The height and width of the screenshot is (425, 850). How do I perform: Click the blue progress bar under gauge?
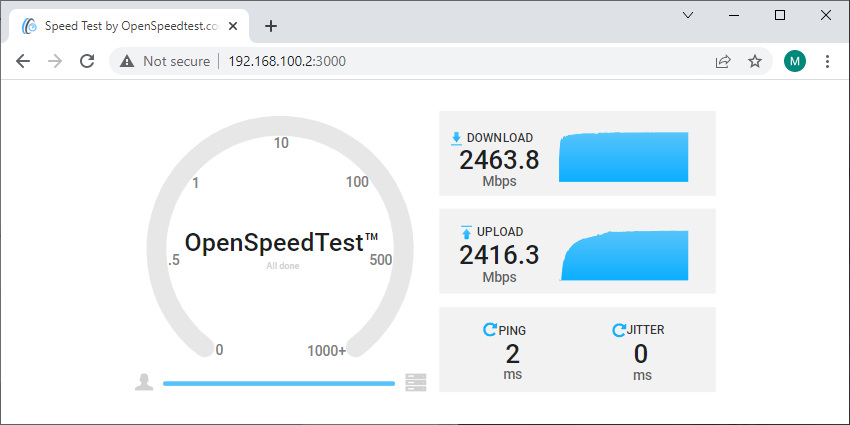279,383
